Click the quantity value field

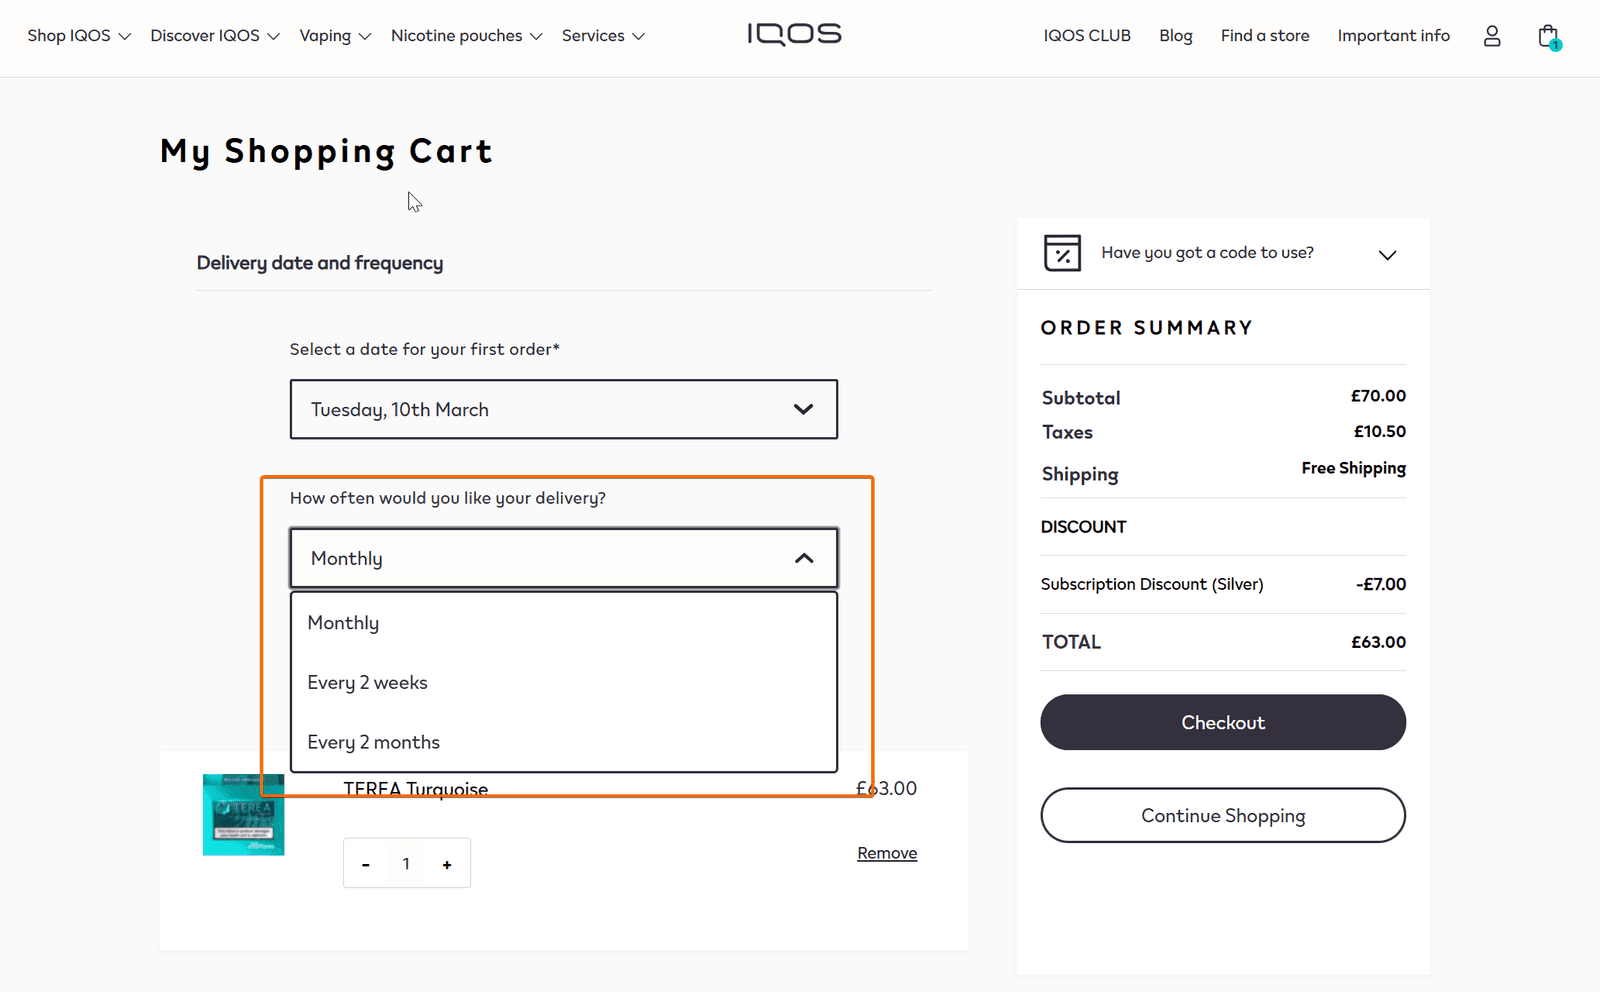point(406,864)
